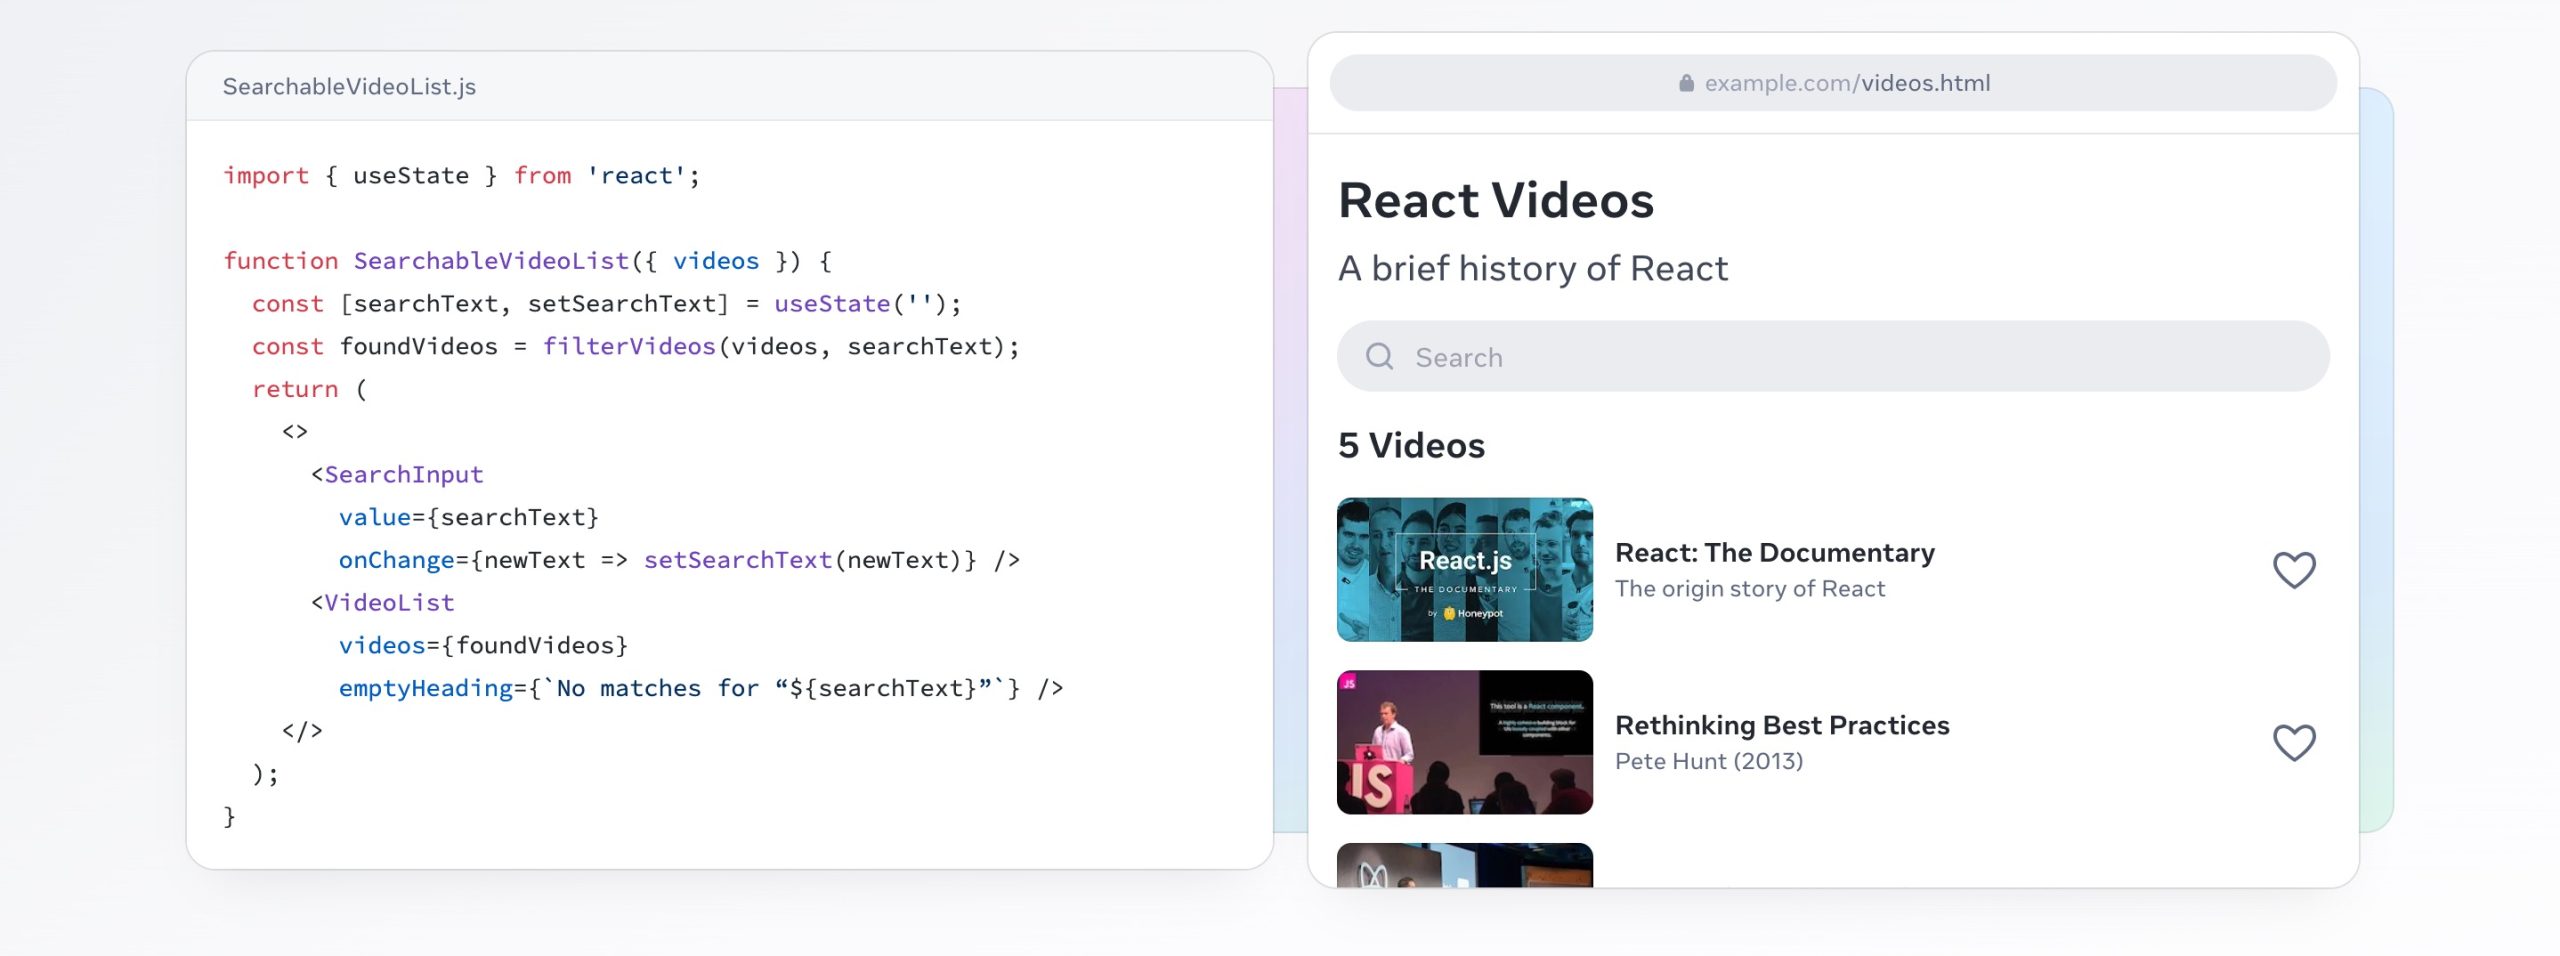Click the React Videos heading

click(1496, 200)
